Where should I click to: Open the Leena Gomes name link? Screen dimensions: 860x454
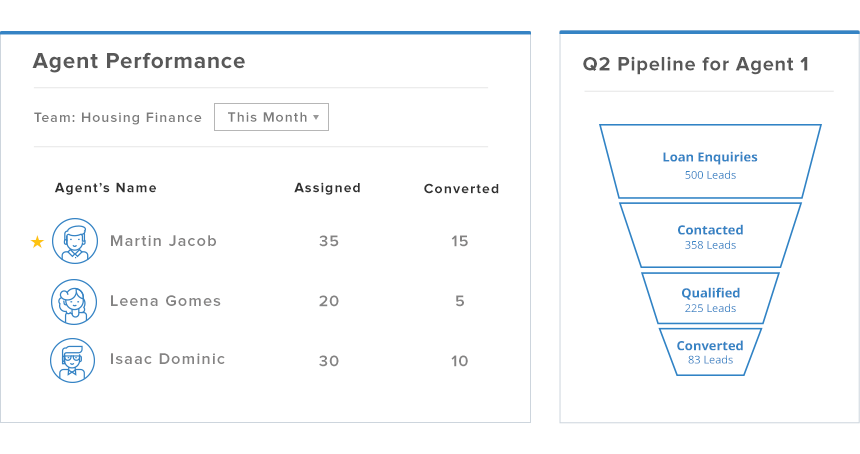(x=165, y=301)
